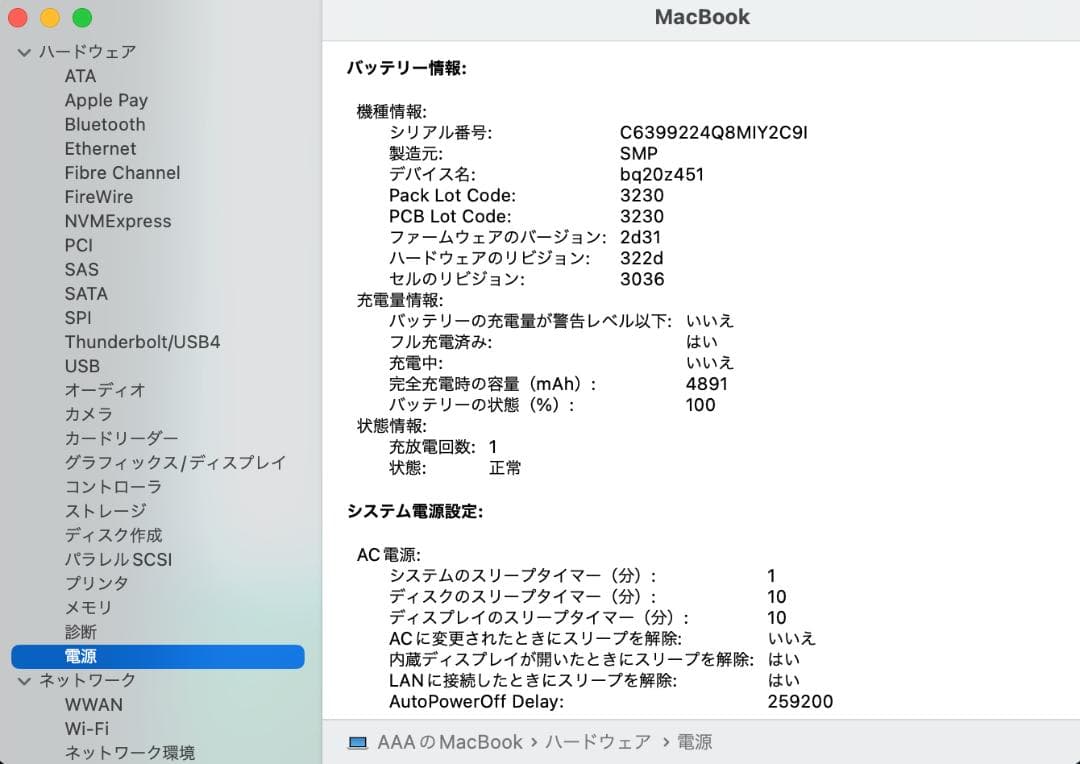This screenshot has height=764, width=1080.
Task: Open the Apple Pay hardware section
Action: click(106, 100)
